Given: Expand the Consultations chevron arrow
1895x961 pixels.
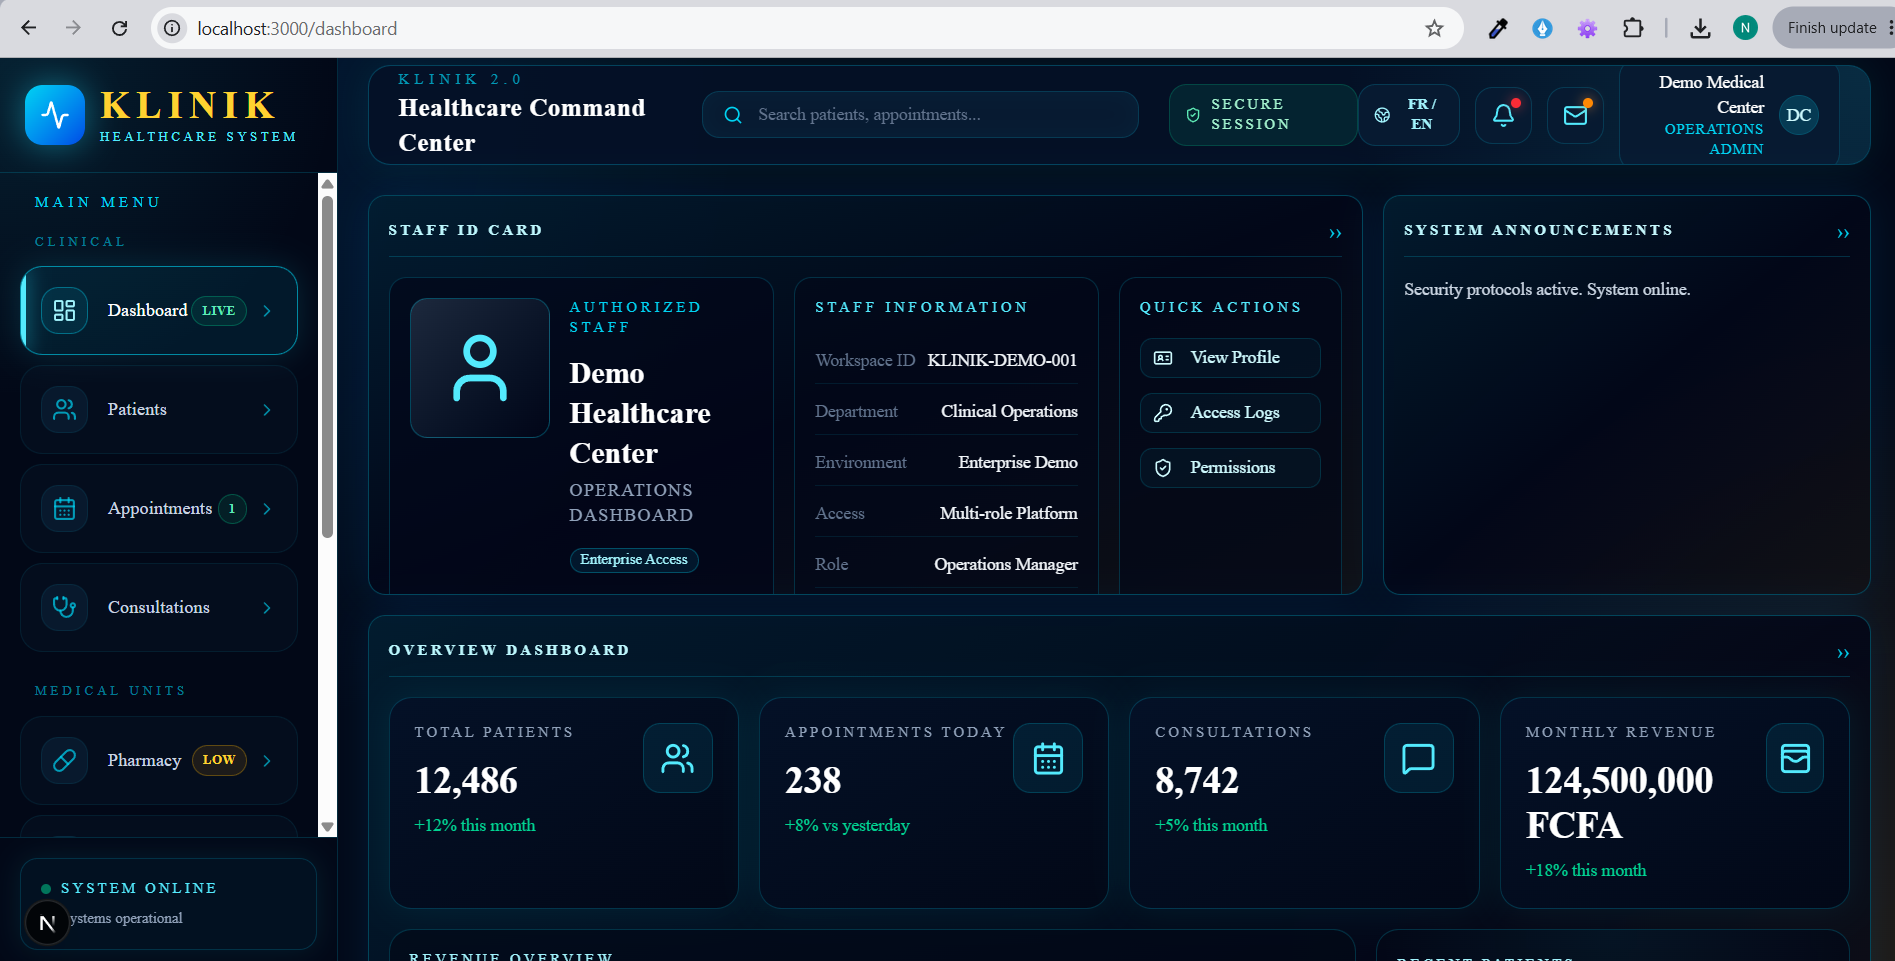Looking at the screenshot, I should [x=267, y=607].
